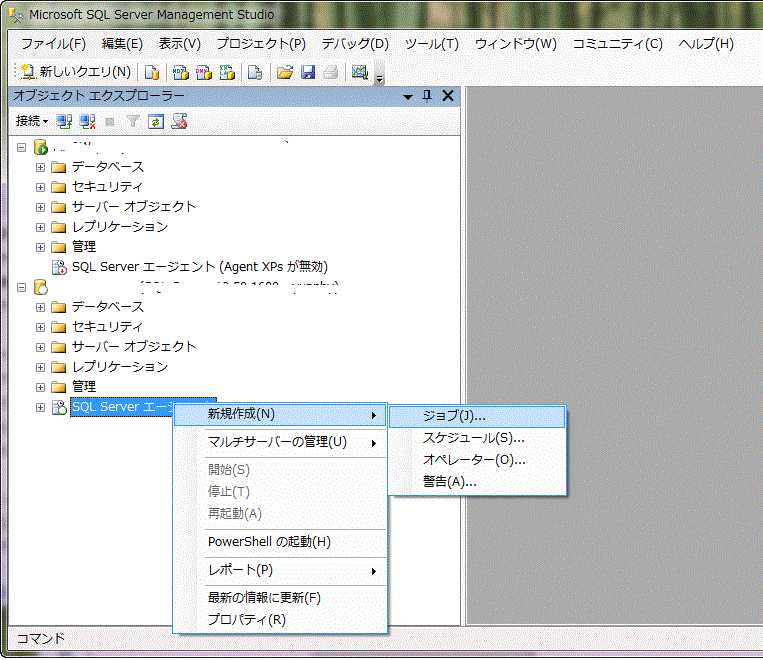Click the Open File folder icon
The image size is (763, 660).
click(285, 73)
